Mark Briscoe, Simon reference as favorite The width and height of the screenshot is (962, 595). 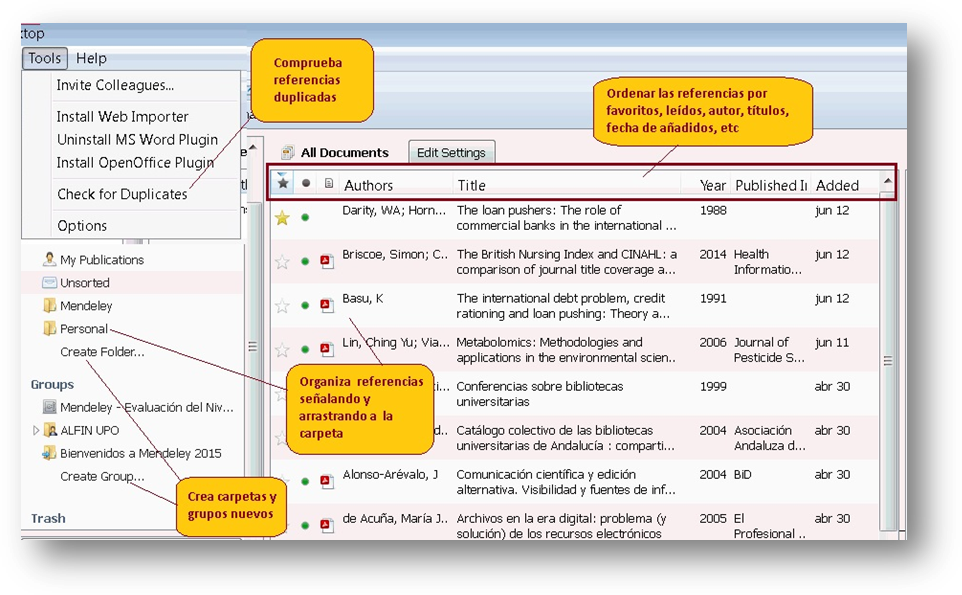click(282, 262)
